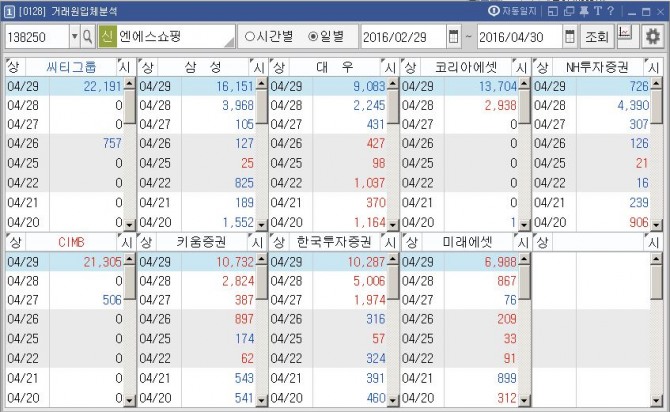Screen dimensions: 670x412
Task: Click the 미래에셋 broker header
Action: (467, 242)
